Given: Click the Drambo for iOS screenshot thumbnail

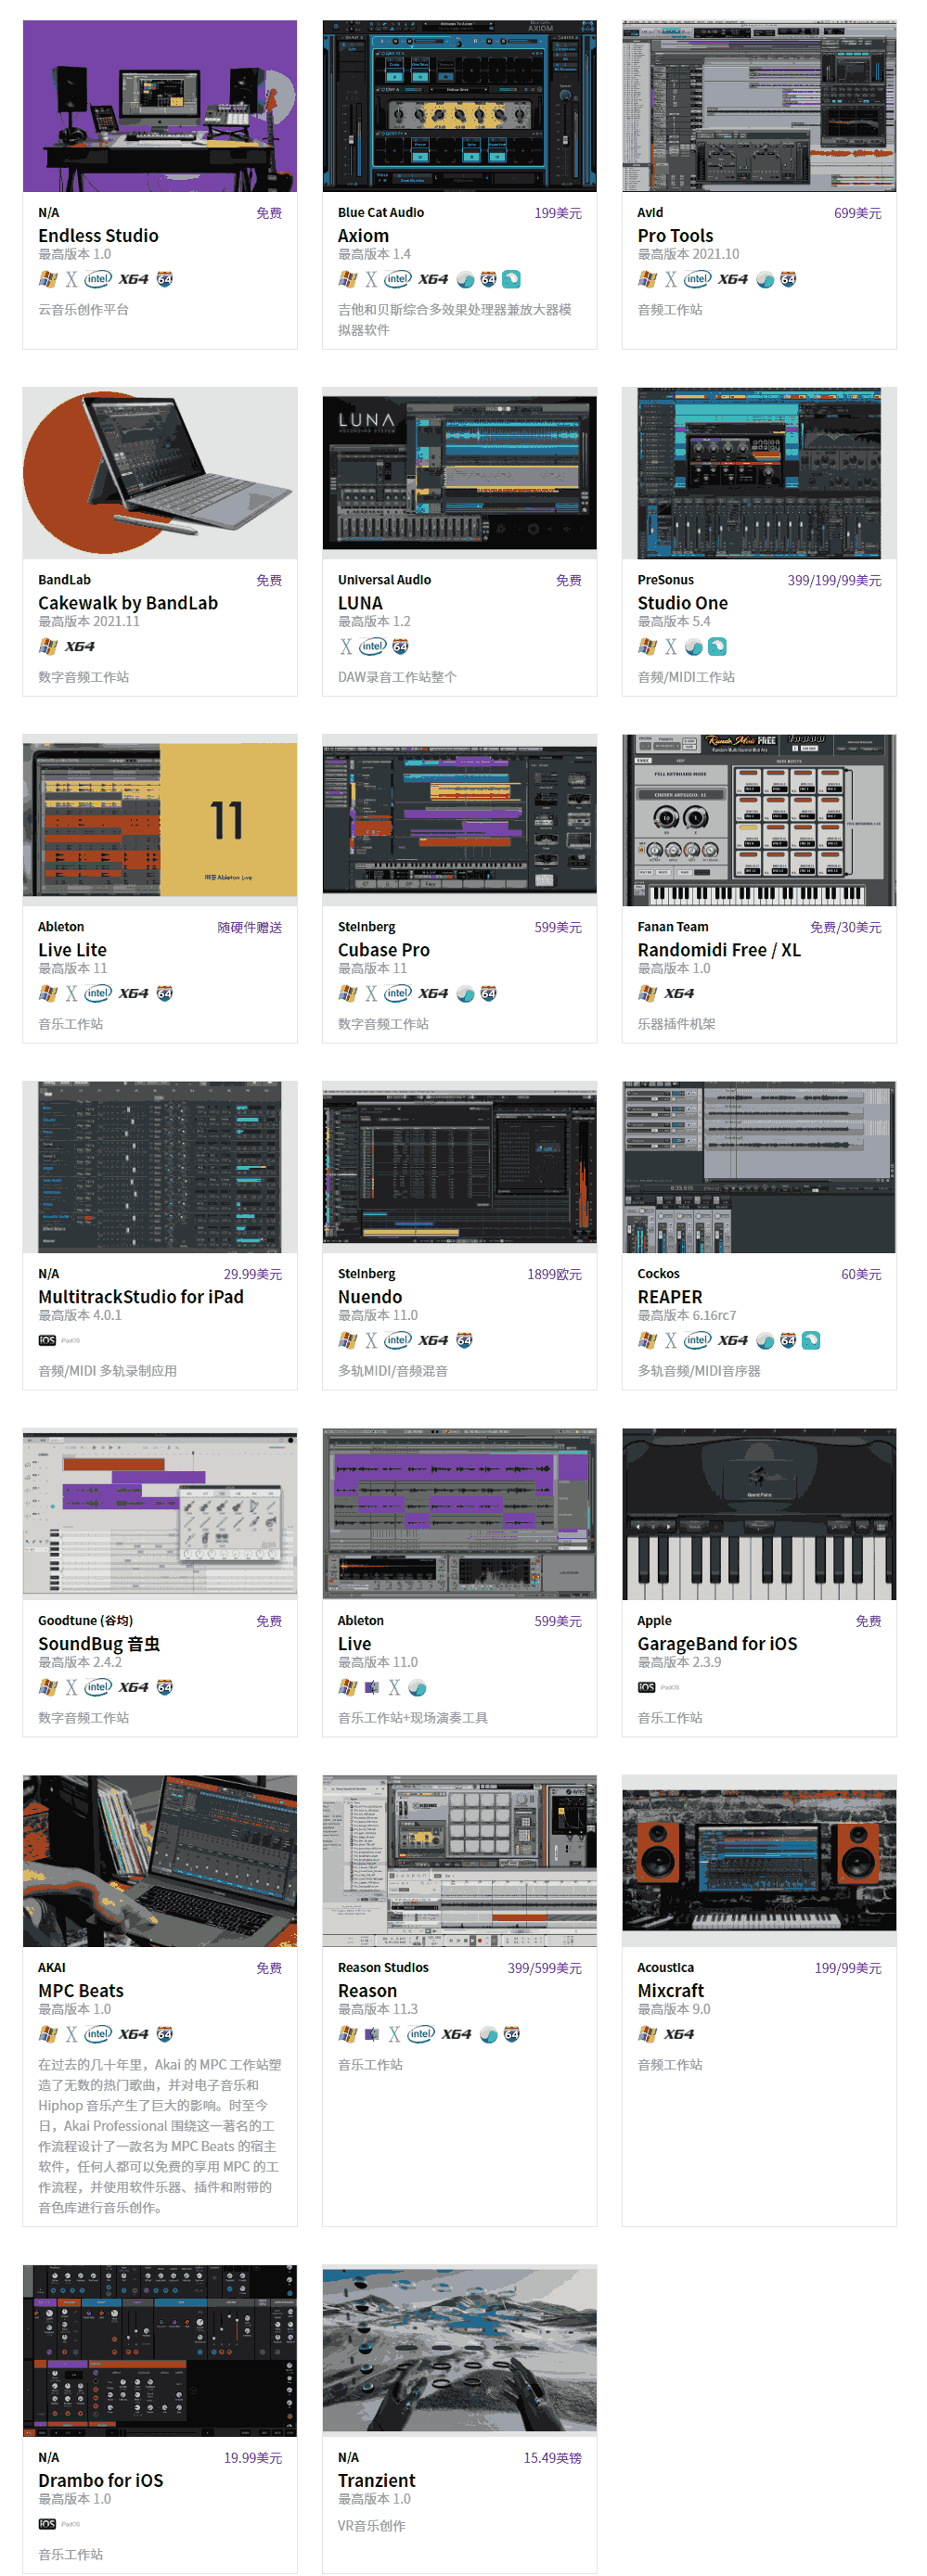Looking at the screenshot, I should (160, 2348).
